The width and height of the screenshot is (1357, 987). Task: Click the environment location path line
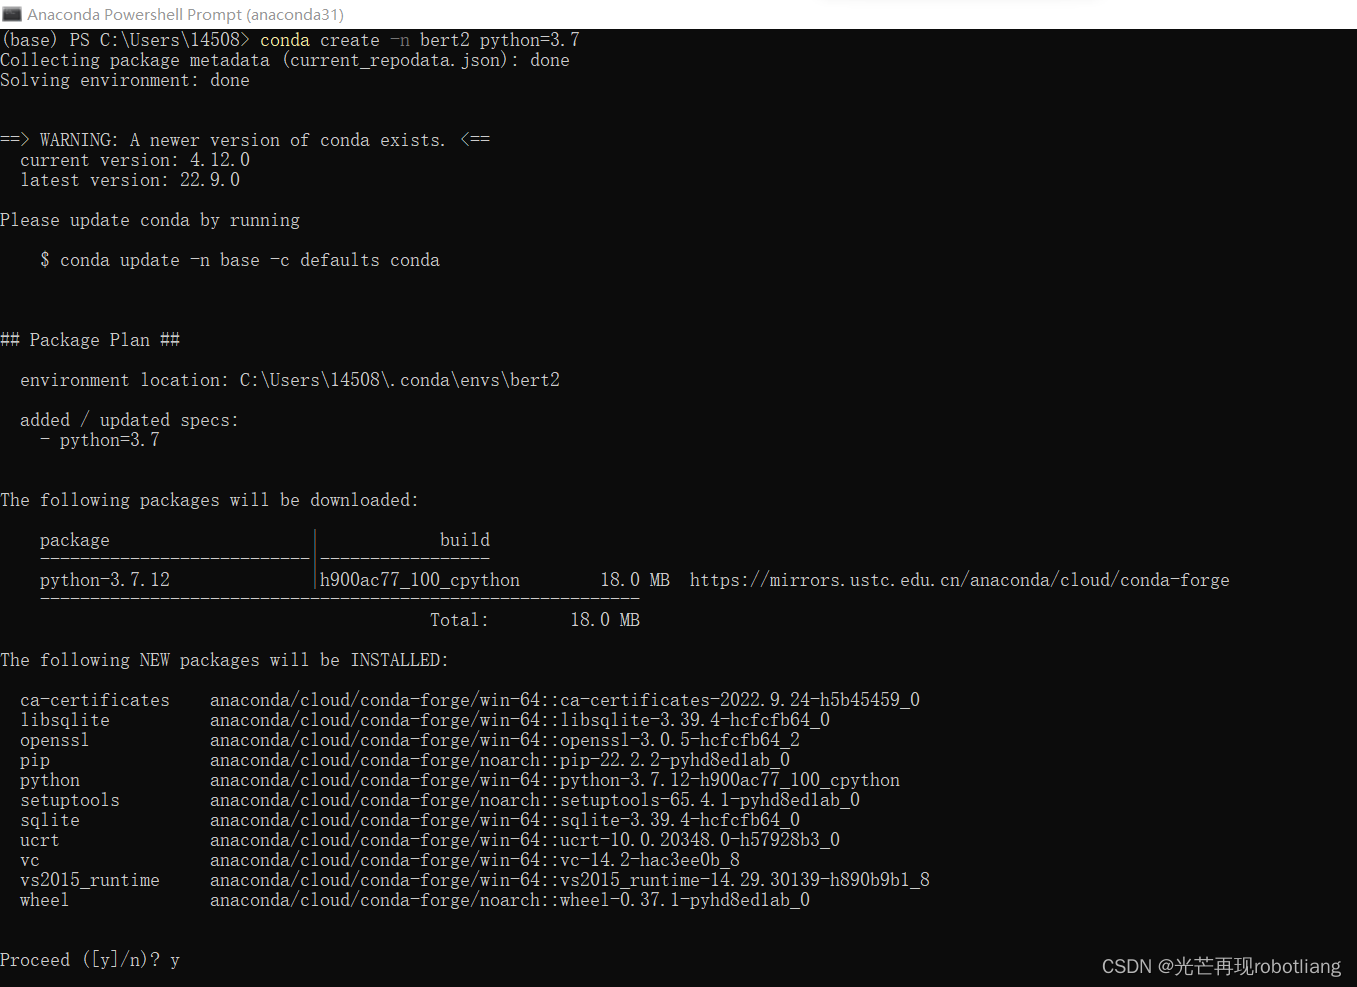click(290, 380)
